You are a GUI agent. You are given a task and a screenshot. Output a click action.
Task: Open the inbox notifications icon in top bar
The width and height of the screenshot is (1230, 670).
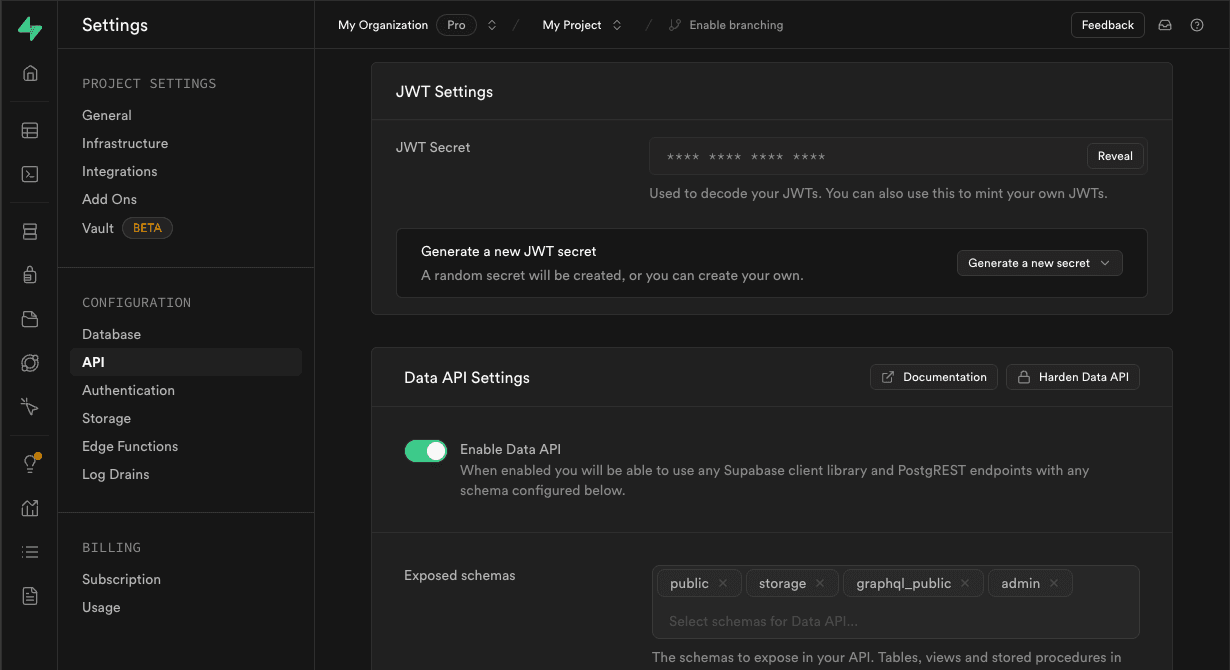pos(1164,24)
